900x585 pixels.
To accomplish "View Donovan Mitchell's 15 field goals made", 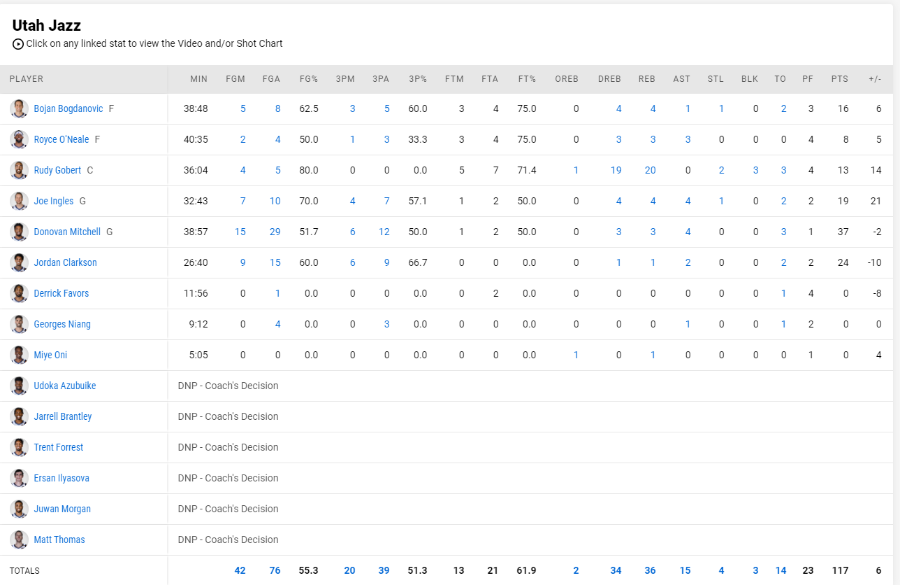I will [240, 232].
